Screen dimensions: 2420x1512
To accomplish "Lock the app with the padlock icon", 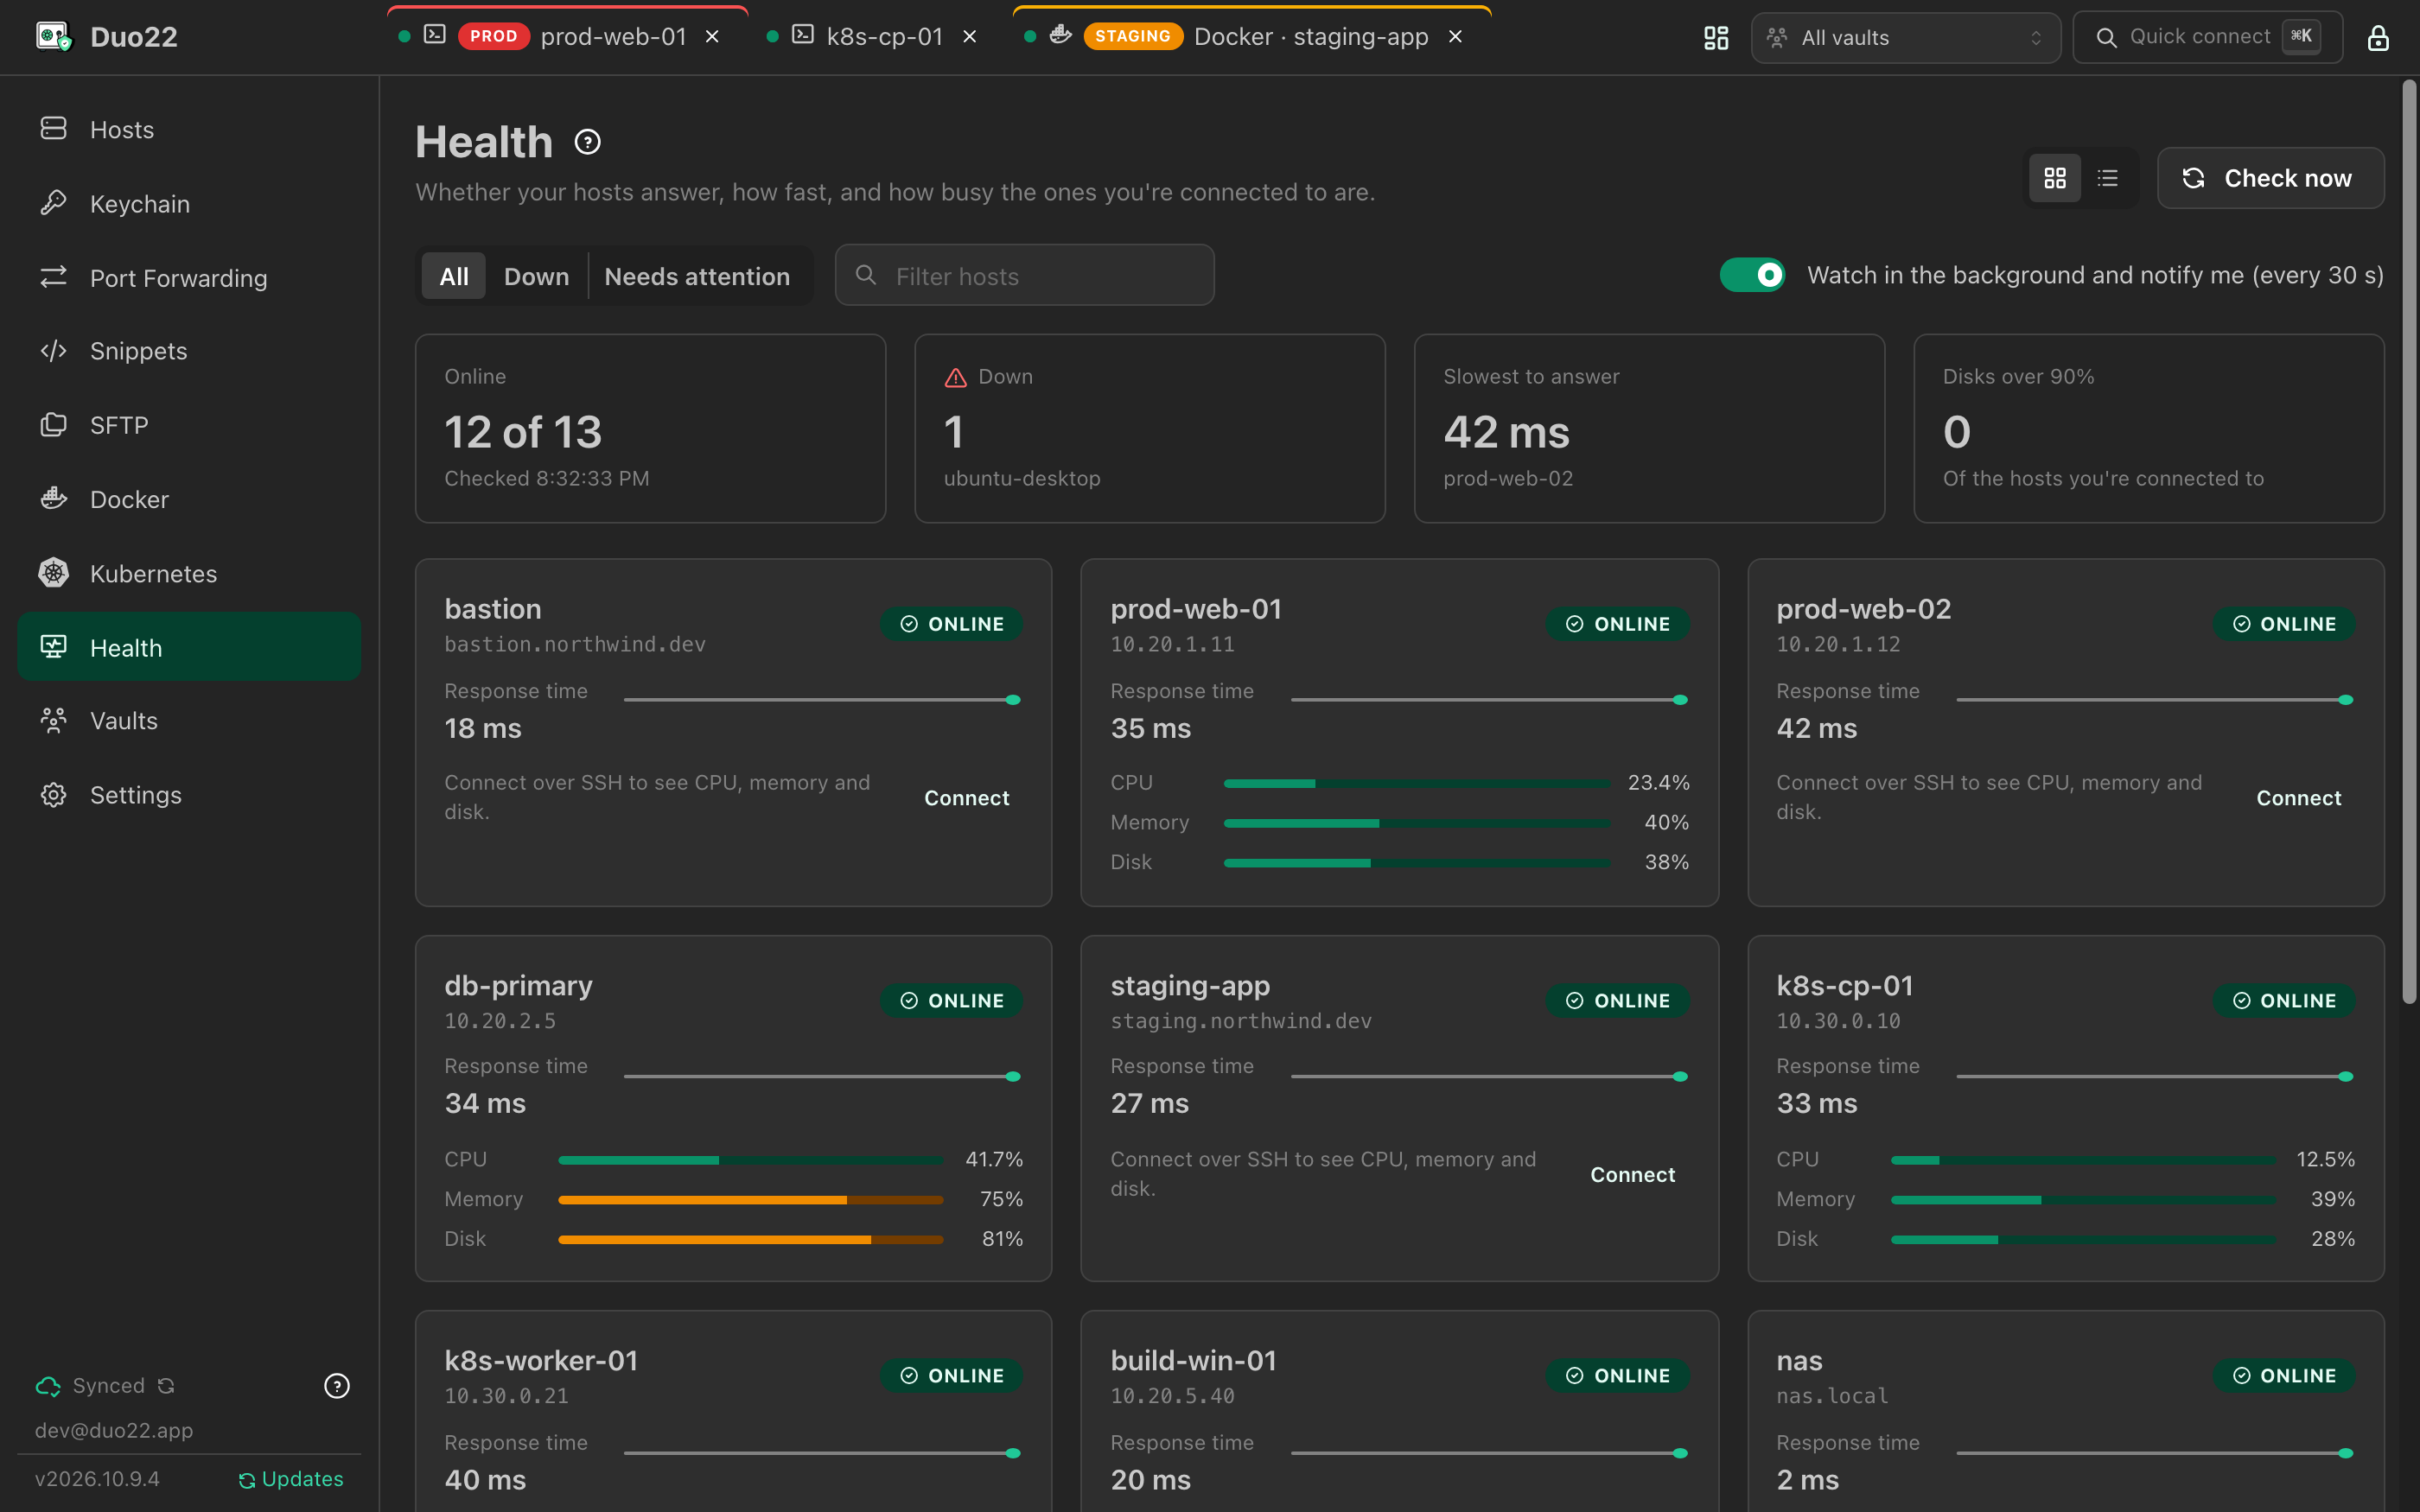I will point(2378,38).
